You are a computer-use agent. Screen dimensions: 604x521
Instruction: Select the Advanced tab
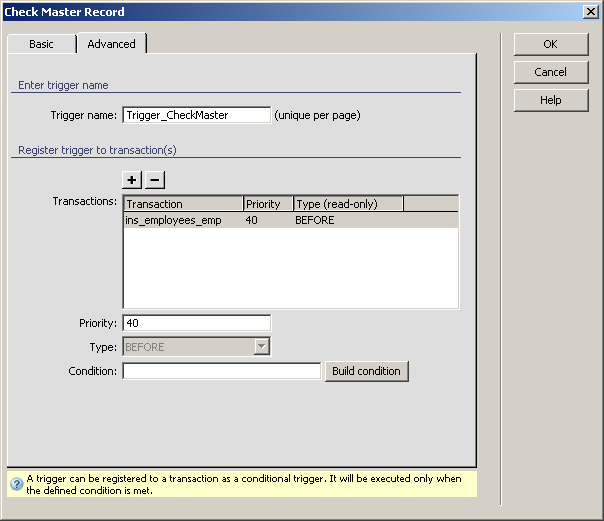tap(111, 44)
